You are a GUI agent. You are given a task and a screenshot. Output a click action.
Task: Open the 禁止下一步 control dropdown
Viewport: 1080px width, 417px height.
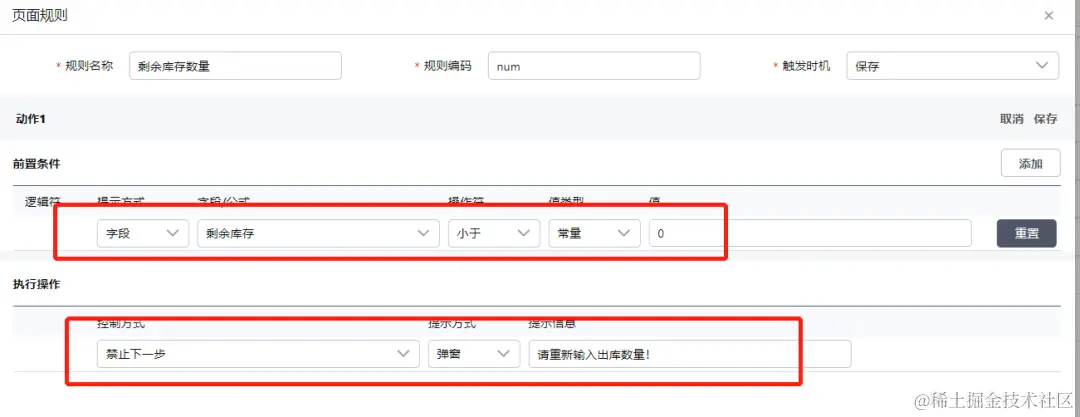(258, 354)
